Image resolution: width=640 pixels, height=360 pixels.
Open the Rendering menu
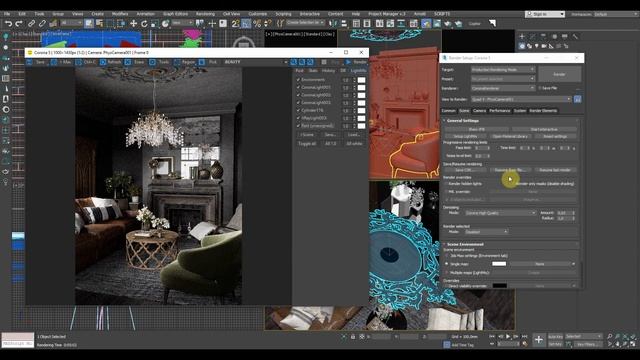[x=205, y=14]
